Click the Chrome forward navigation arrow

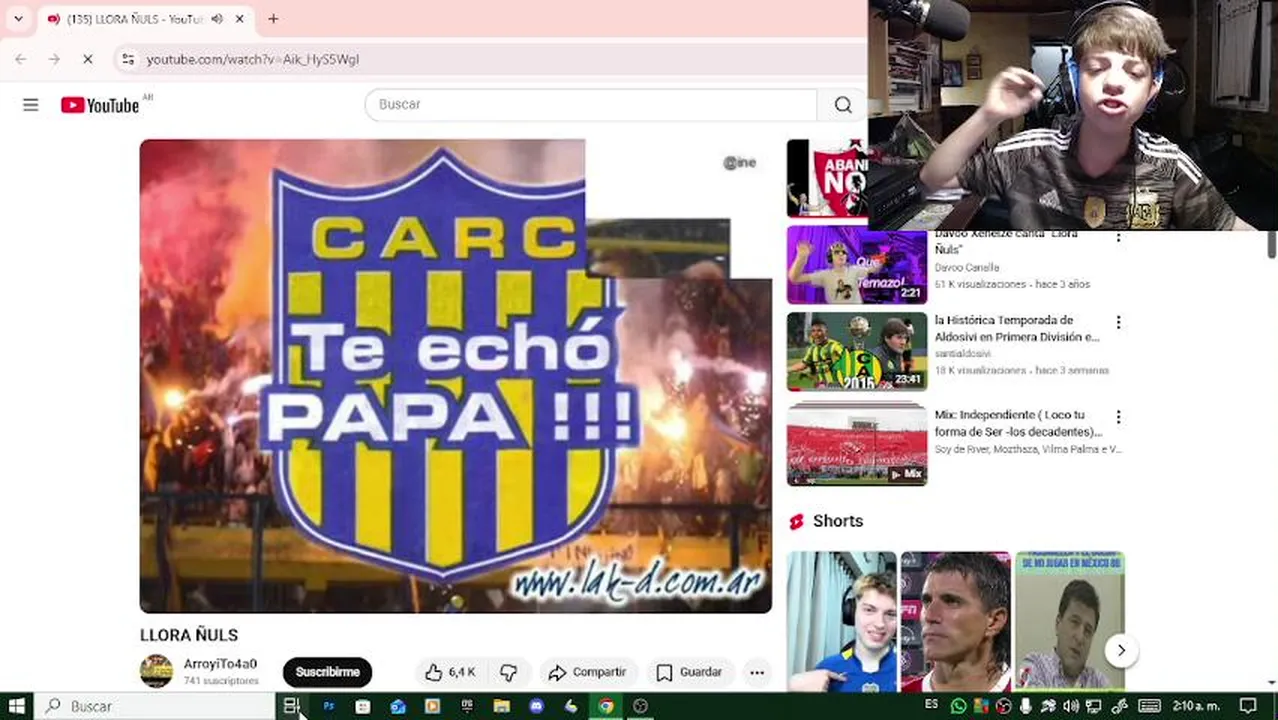(54, 59)
